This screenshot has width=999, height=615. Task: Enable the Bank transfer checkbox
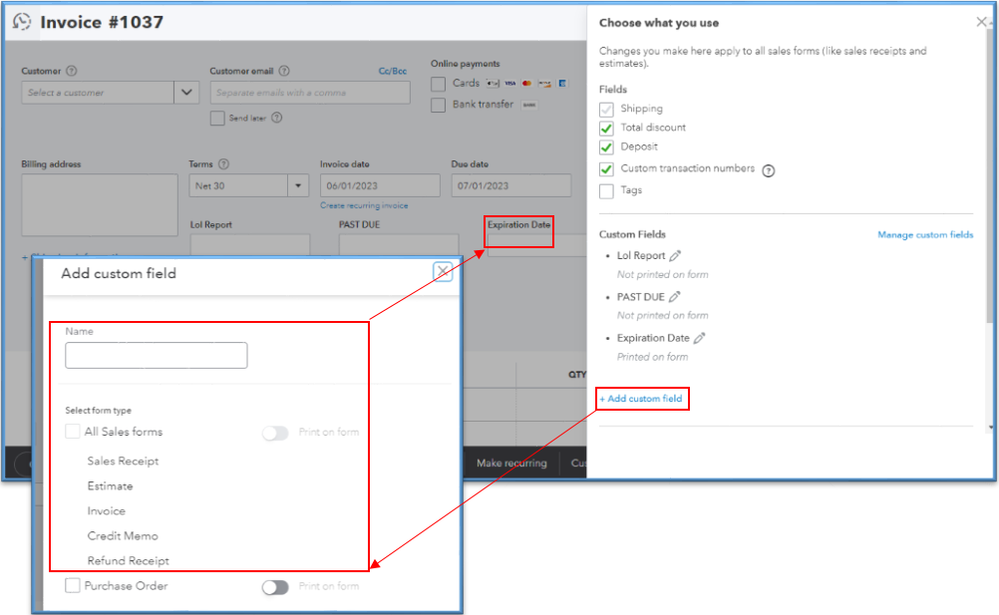coord(438,105)
